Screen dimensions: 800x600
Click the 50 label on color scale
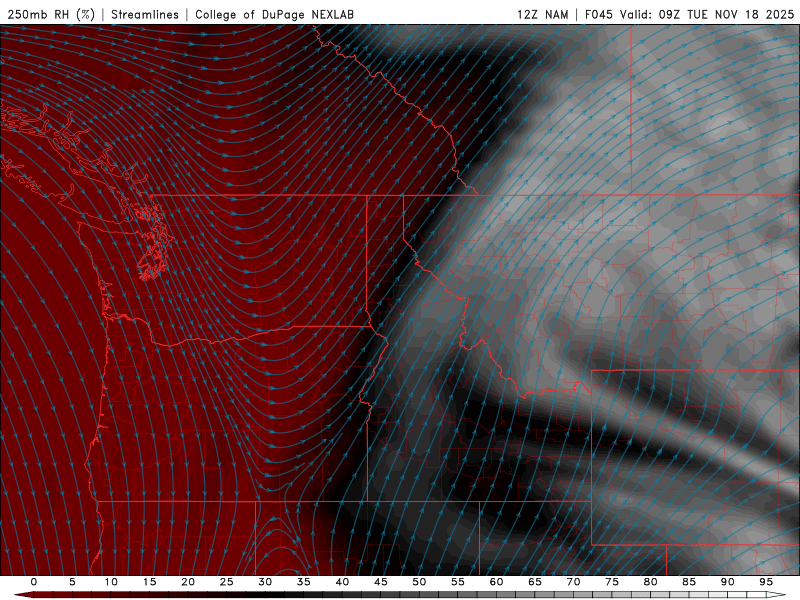coord(419,582)
